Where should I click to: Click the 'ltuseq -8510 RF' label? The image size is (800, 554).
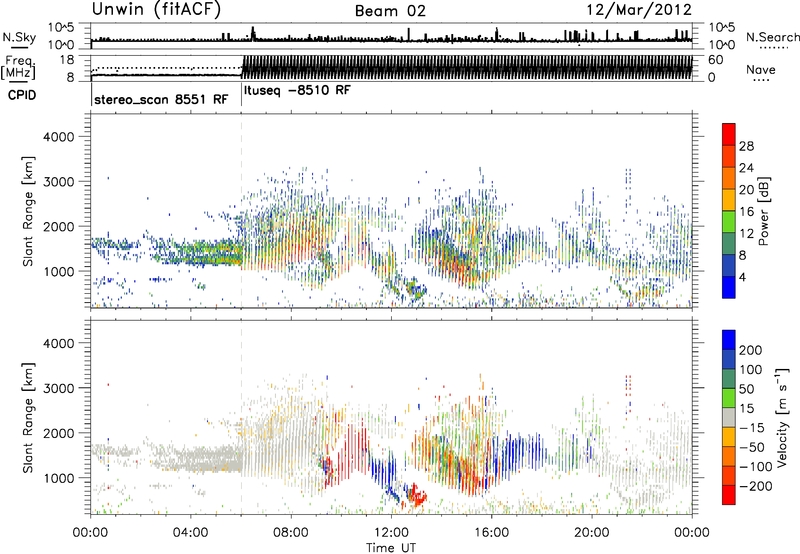[297, 91]
